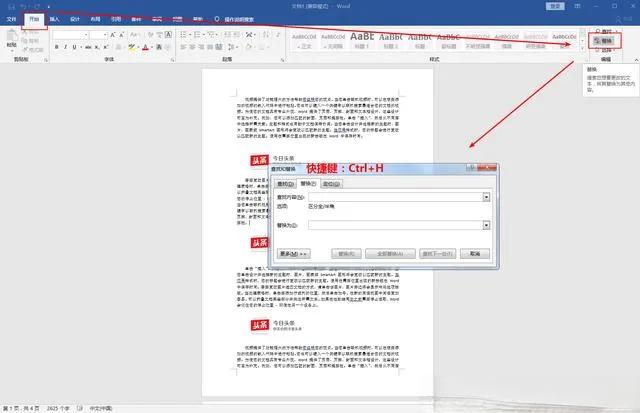Click the Replace button inside the dialog

click(x=346, y=254)
